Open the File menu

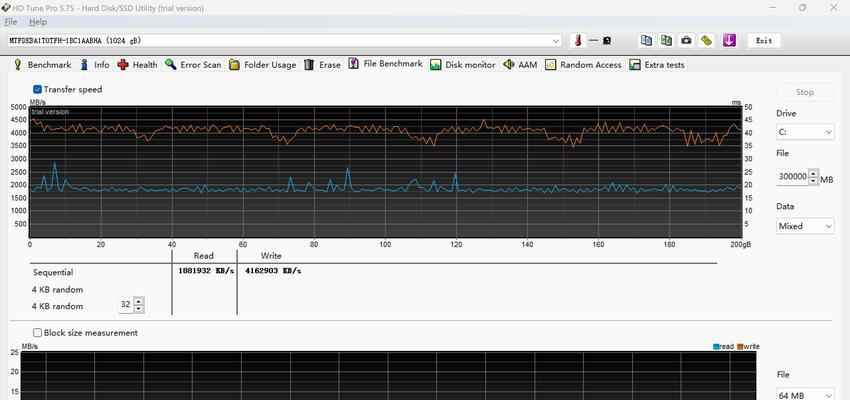click(11, 22)
